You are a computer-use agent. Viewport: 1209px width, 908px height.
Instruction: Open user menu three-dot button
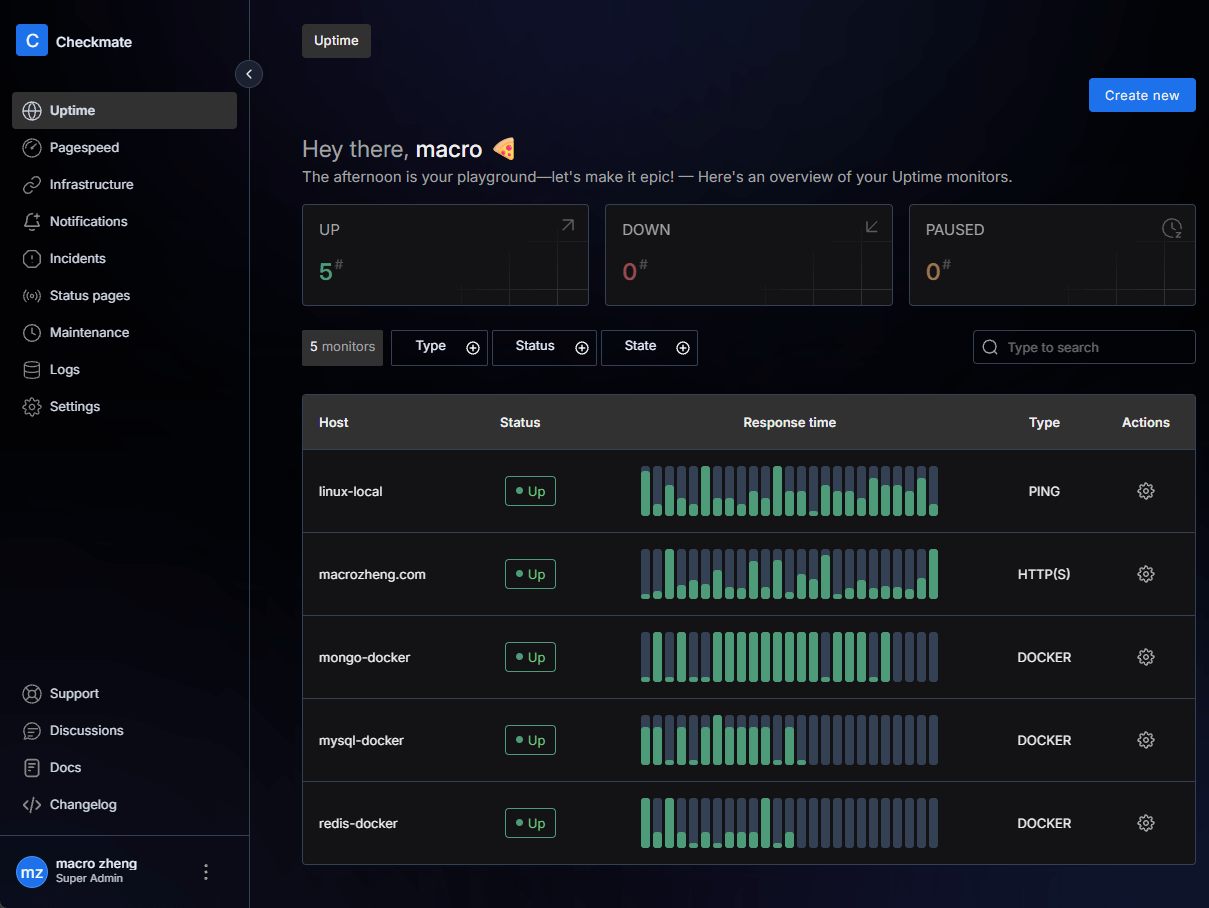(206, 872)
